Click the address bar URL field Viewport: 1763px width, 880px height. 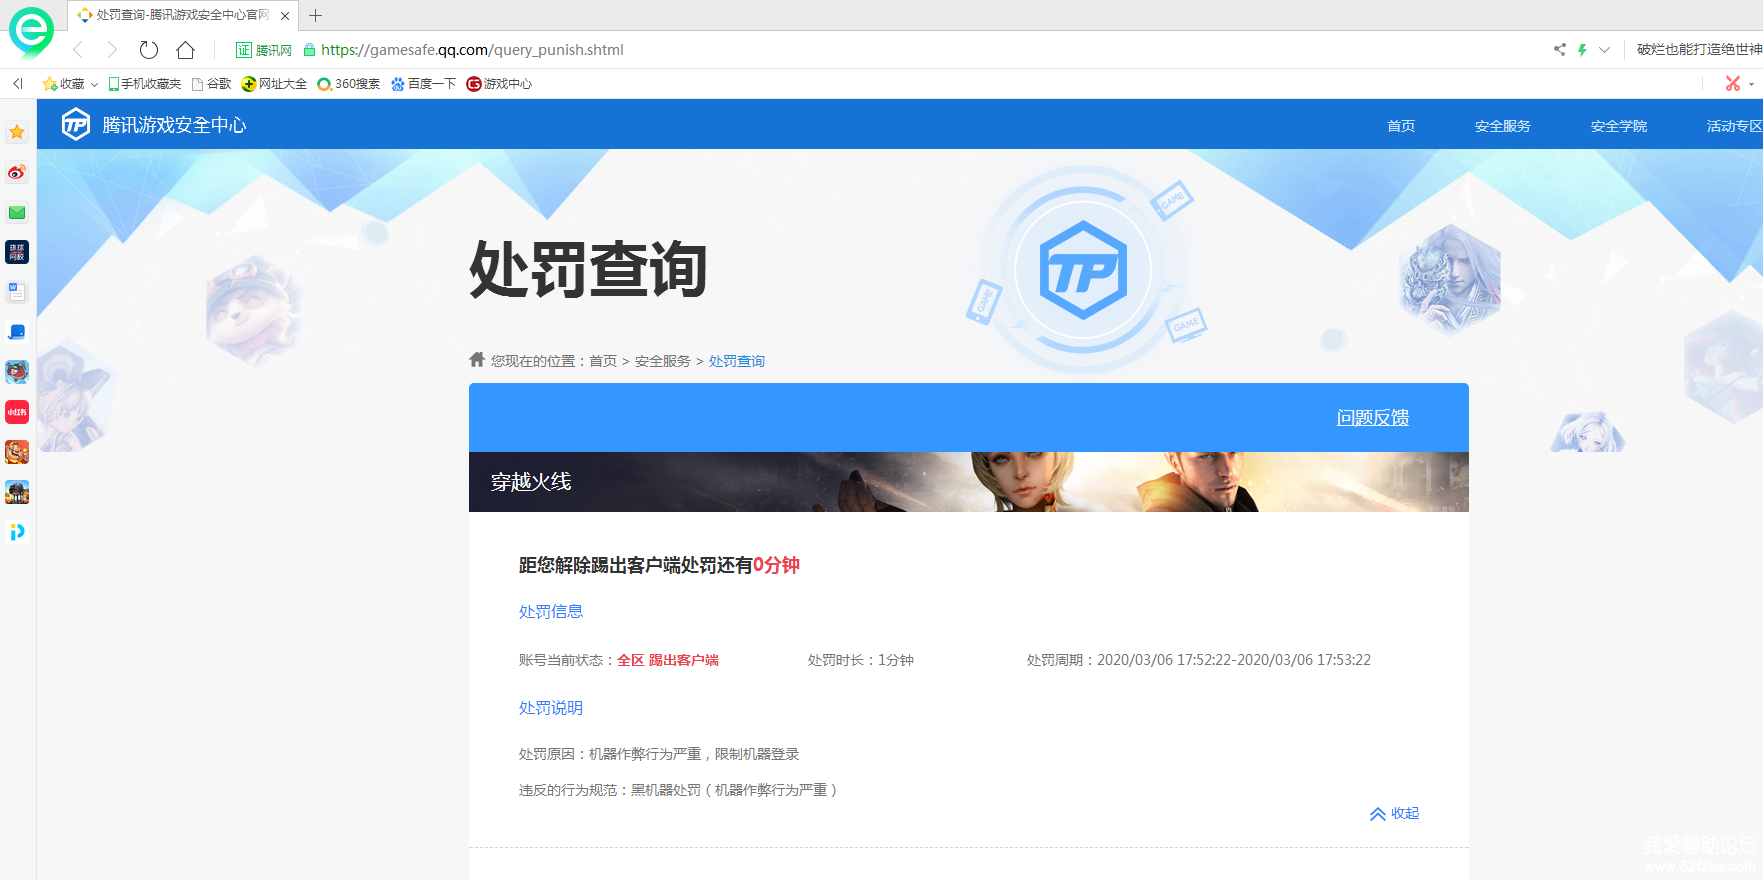point(472,50)
